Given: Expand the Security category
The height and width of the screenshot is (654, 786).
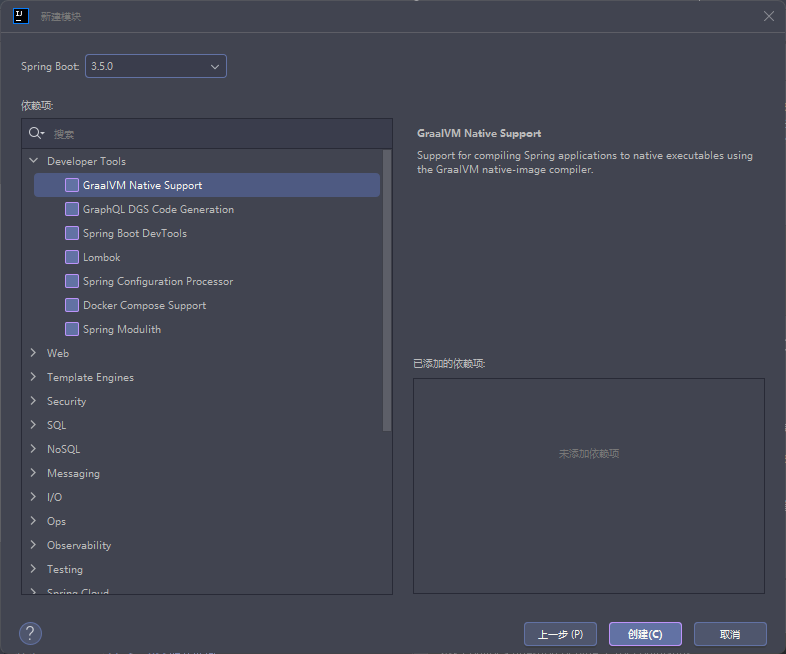Looking at the screenshot, I should point(34,401).
